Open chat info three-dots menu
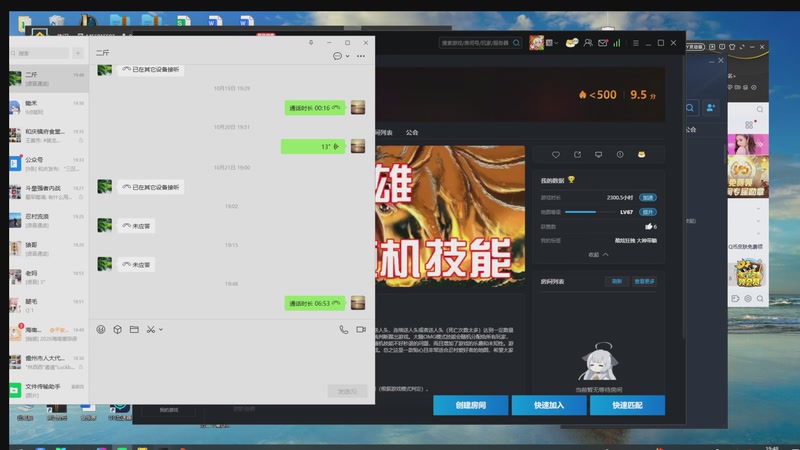Screen dimensions: 800x450 pyautogui.click(x=361, y=56)
